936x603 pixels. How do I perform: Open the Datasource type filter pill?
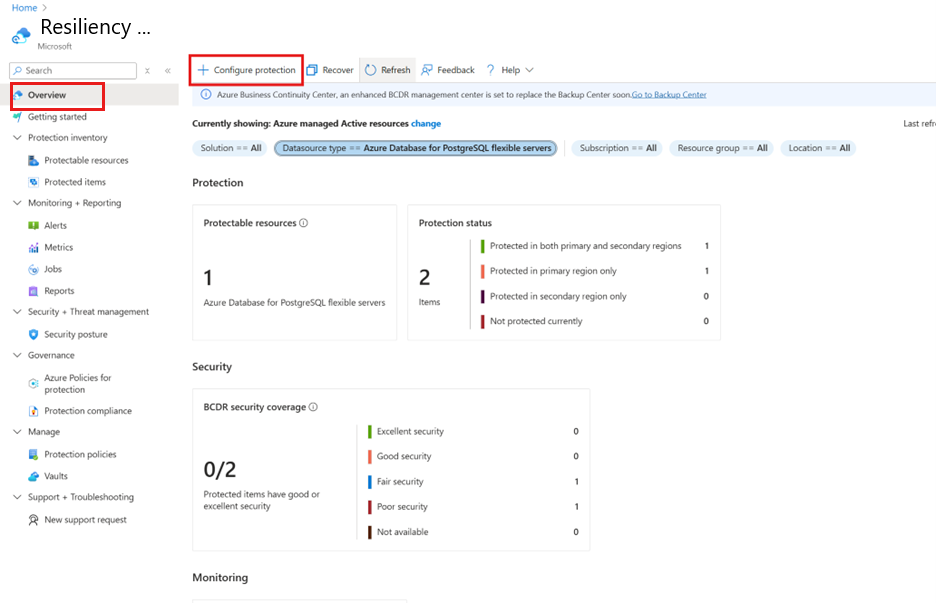pyautogui.click(x=416, y=148)
